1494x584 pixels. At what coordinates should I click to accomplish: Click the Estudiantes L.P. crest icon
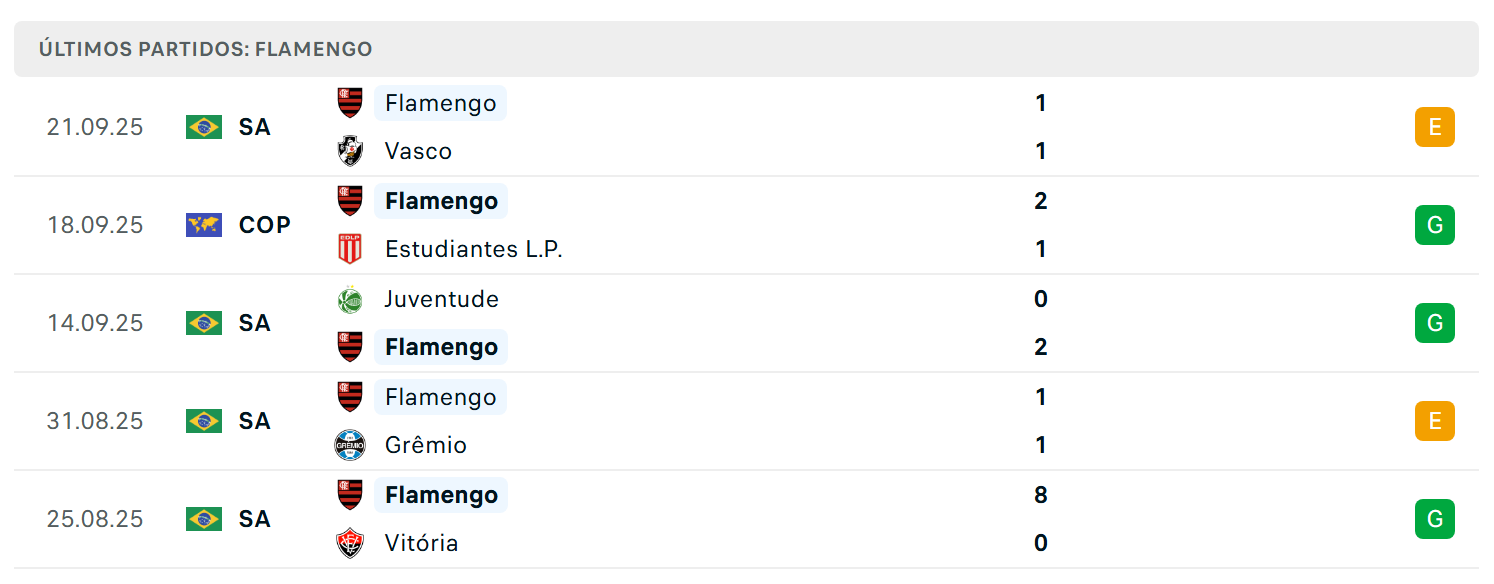coord(350,249)
